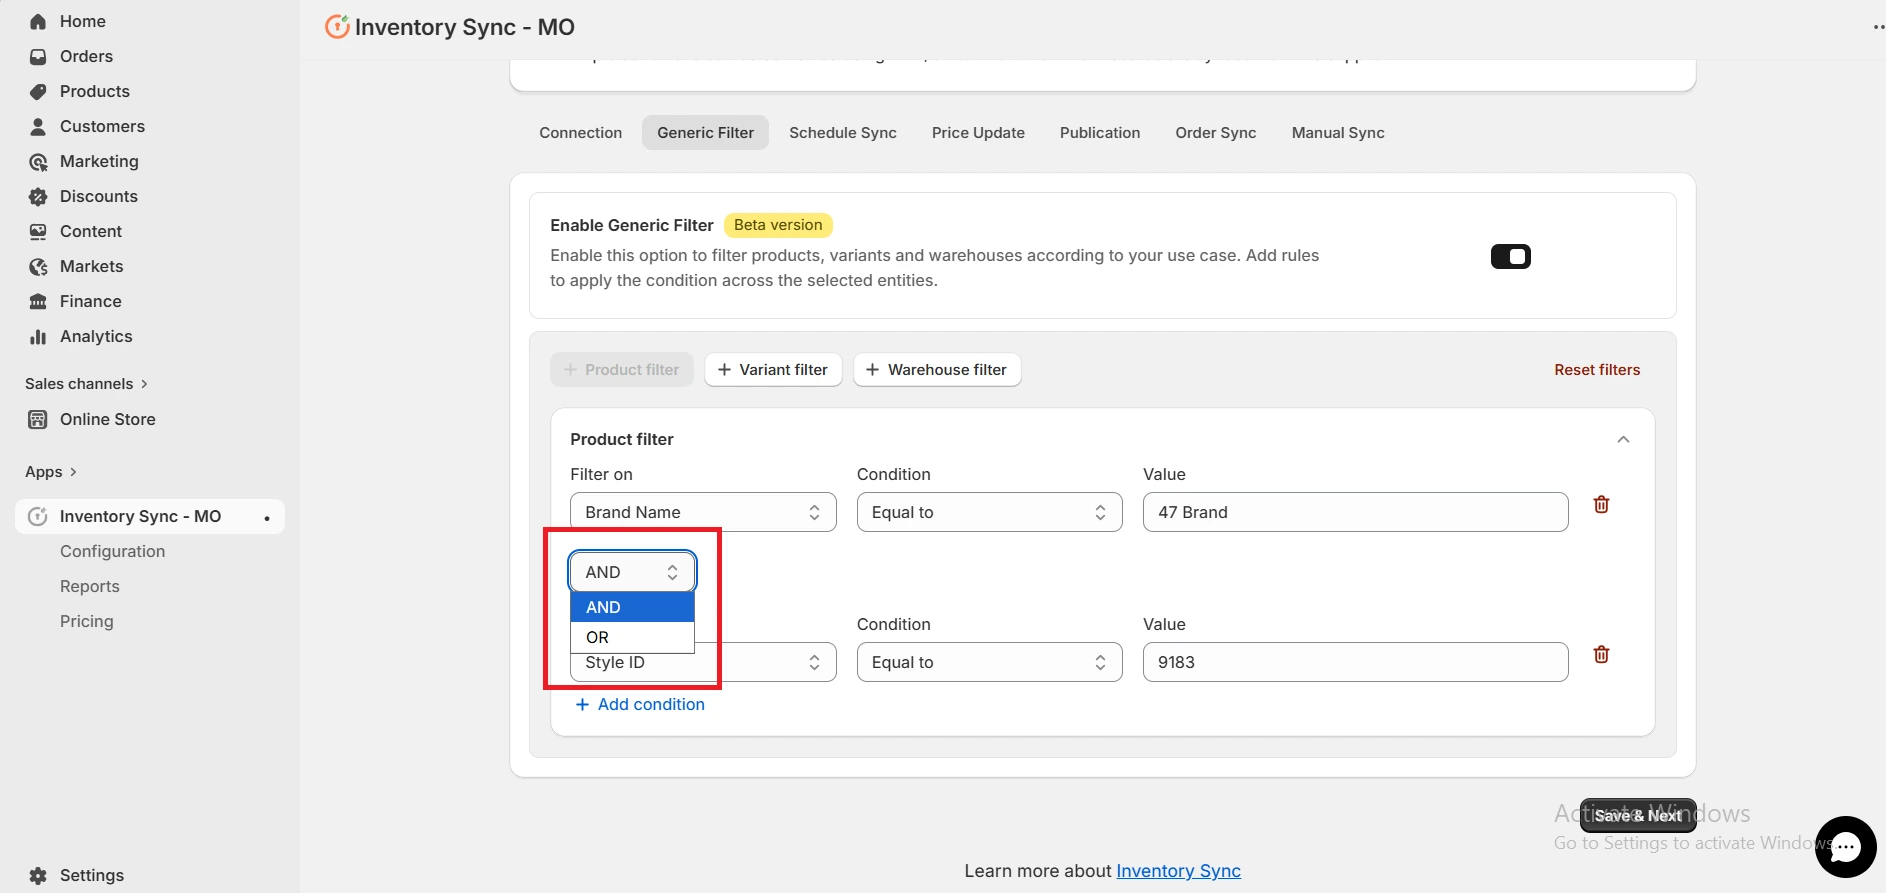This screenshot has width=1886, height=893.
Task: Open the first row Equal to condition dropdown
Action: [989, 512]
